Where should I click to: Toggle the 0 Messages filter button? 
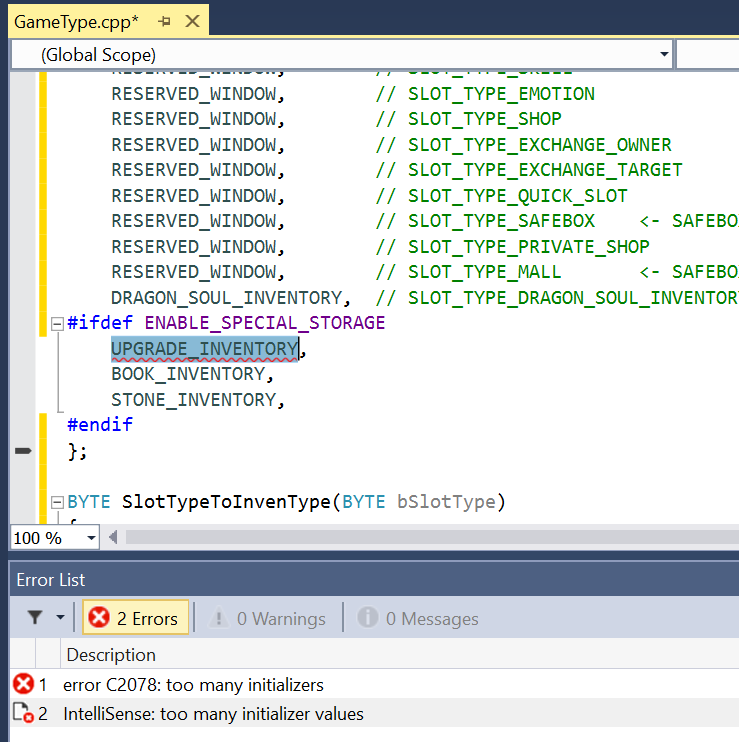[x=418, y=618]
